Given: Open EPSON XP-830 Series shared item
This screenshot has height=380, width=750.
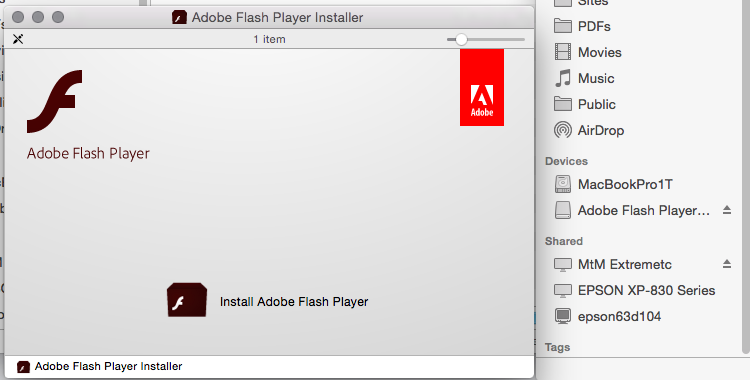Looking at the screenshot, I should point(634,290).
